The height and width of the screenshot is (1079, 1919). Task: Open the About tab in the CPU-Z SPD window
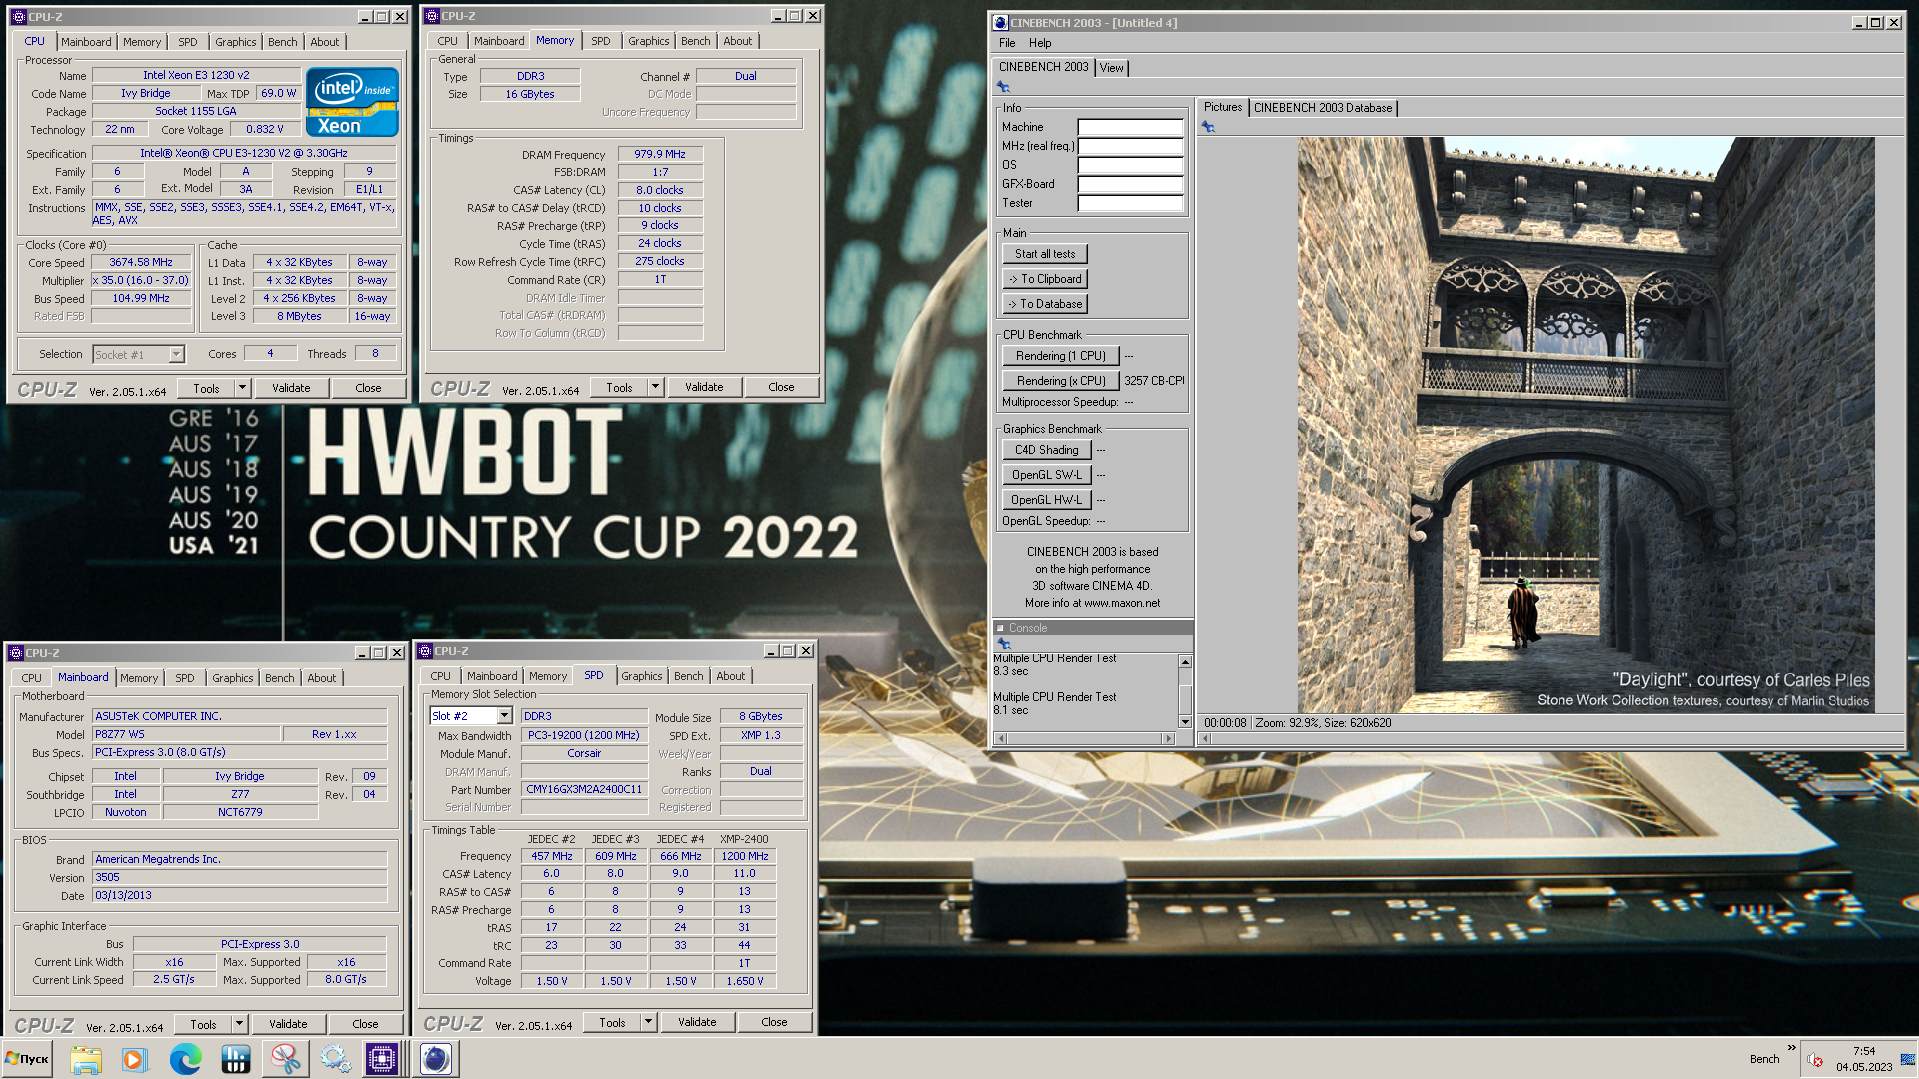[x=731, y=676]
